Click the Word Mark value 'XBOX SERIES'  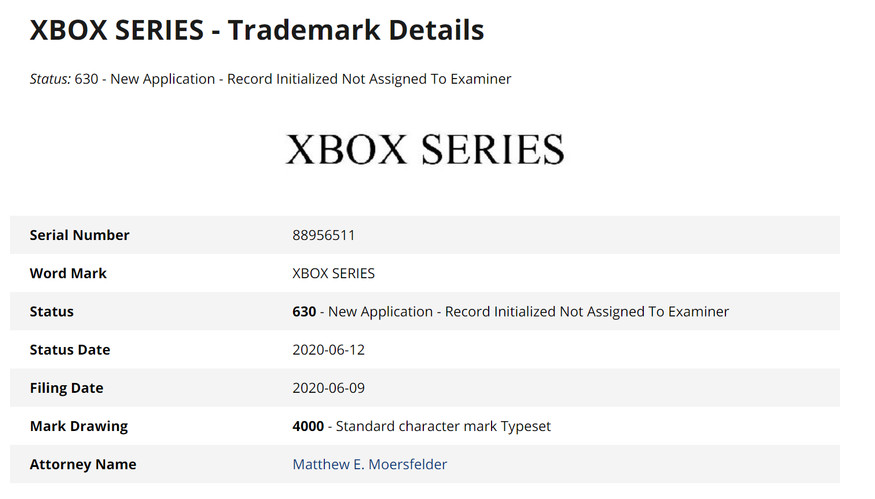click(x=333, y=273)
